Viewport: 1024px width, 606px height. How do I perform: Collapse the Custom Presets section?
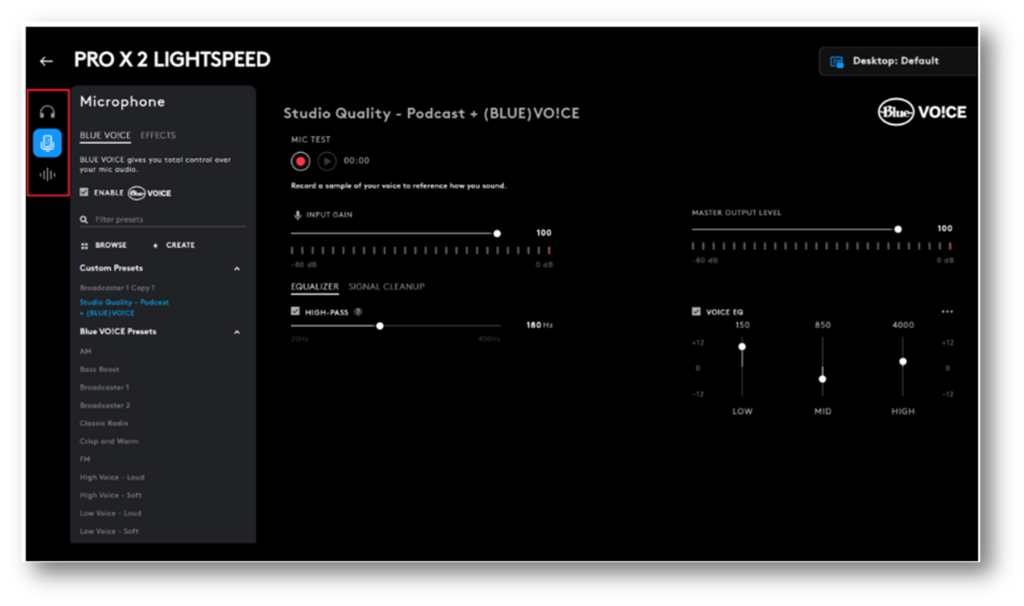click(237, 268)
